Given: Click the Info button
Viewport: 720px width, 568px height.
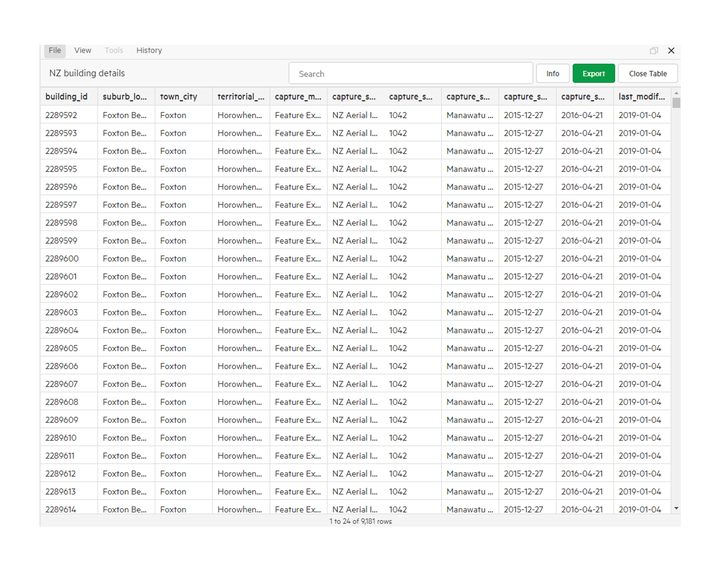Looking at the screenshot, I should 553,73.
